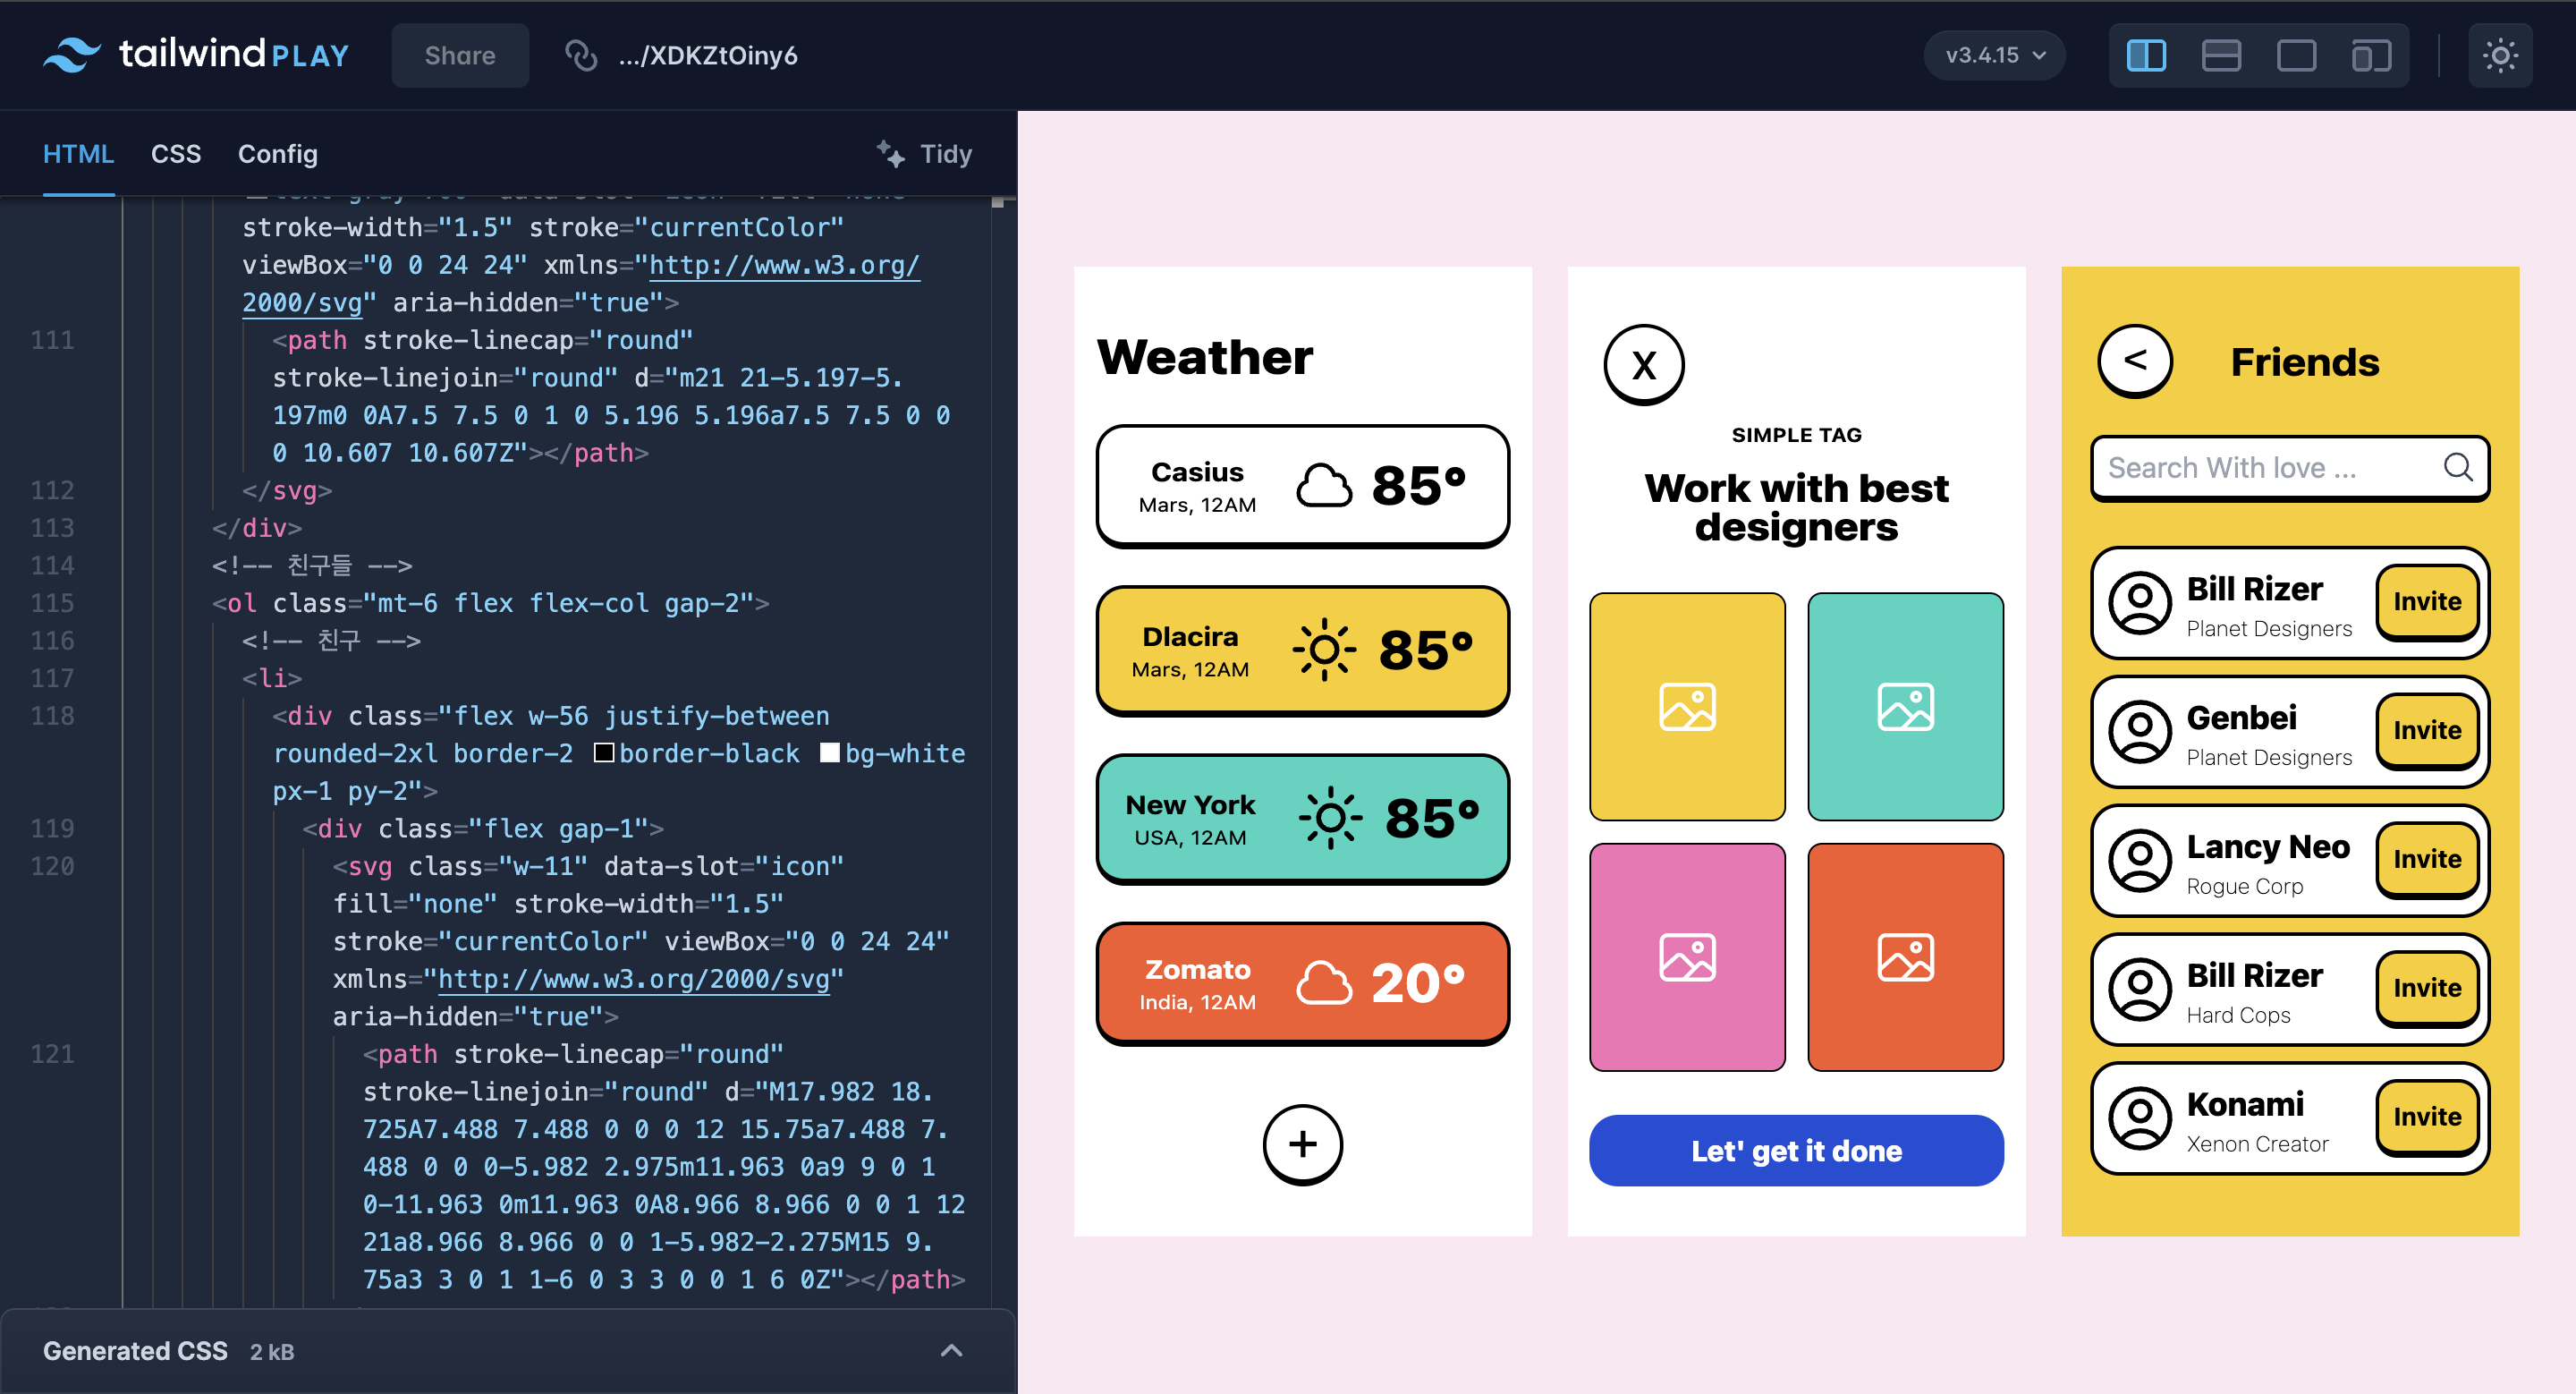This screenshot has height=1394, width=2576.
Task: Click the magnifier search icon in Friends
Action: (2457, 467)
